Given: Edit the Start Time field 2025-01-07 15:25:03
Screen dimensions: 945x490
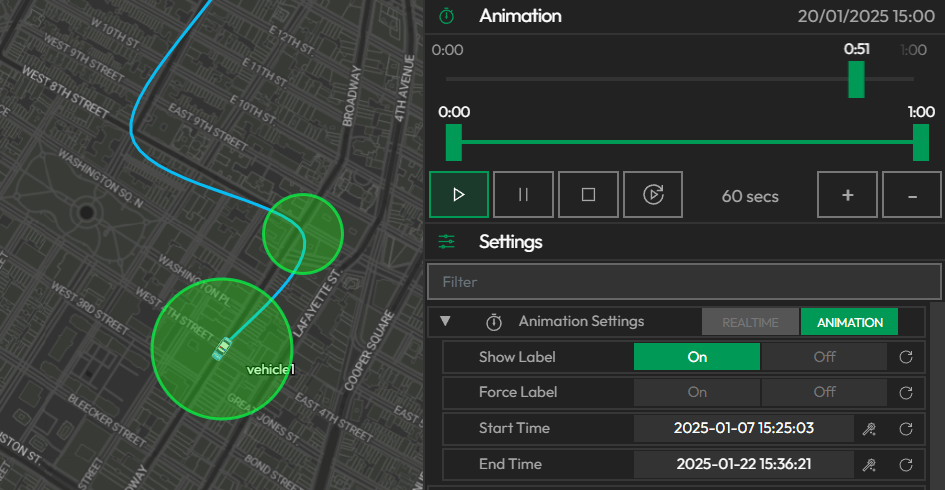Looking at the screenshot, I should pyautogui.click(x=744, y=428).
